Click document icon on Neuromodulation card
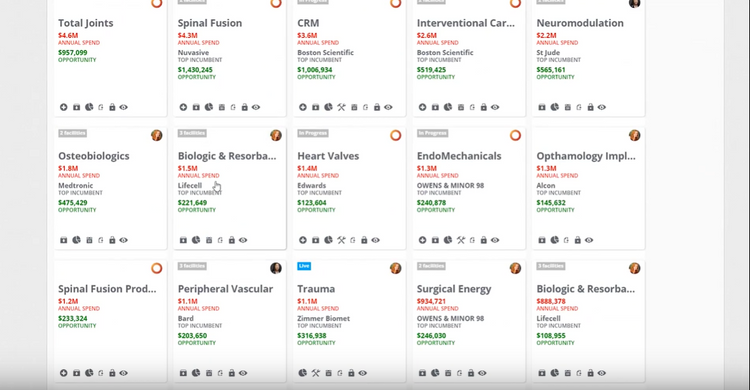The height and width of the screenshot is (390, 750). point(579,107)
